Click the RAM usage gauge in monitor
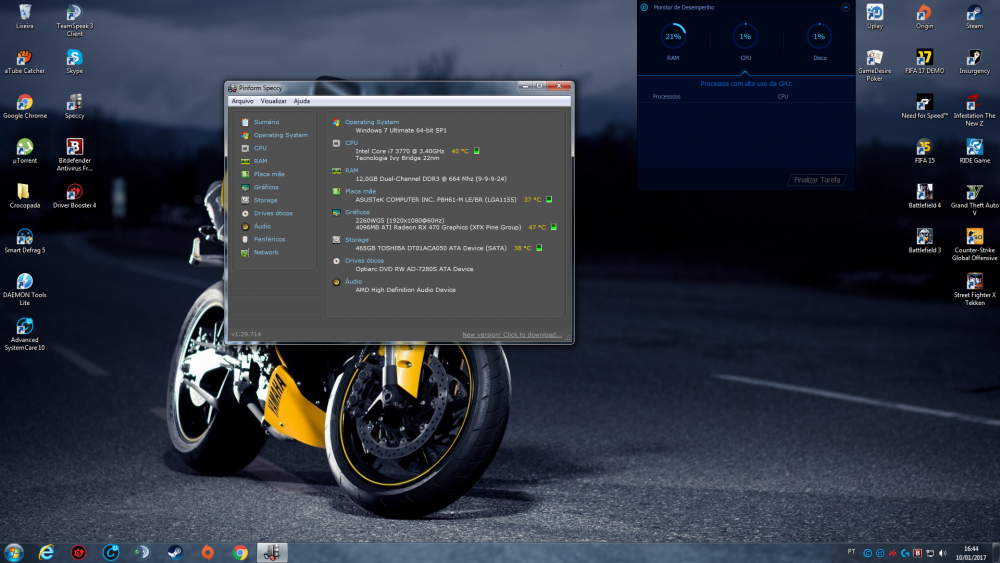Viewport: 1000px width, 563px height. point(673,37)
